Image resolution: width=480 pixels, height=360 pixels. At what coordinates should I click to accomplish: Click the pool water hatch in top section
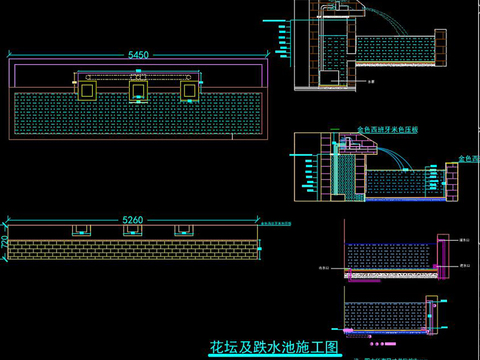click(395, 49)
